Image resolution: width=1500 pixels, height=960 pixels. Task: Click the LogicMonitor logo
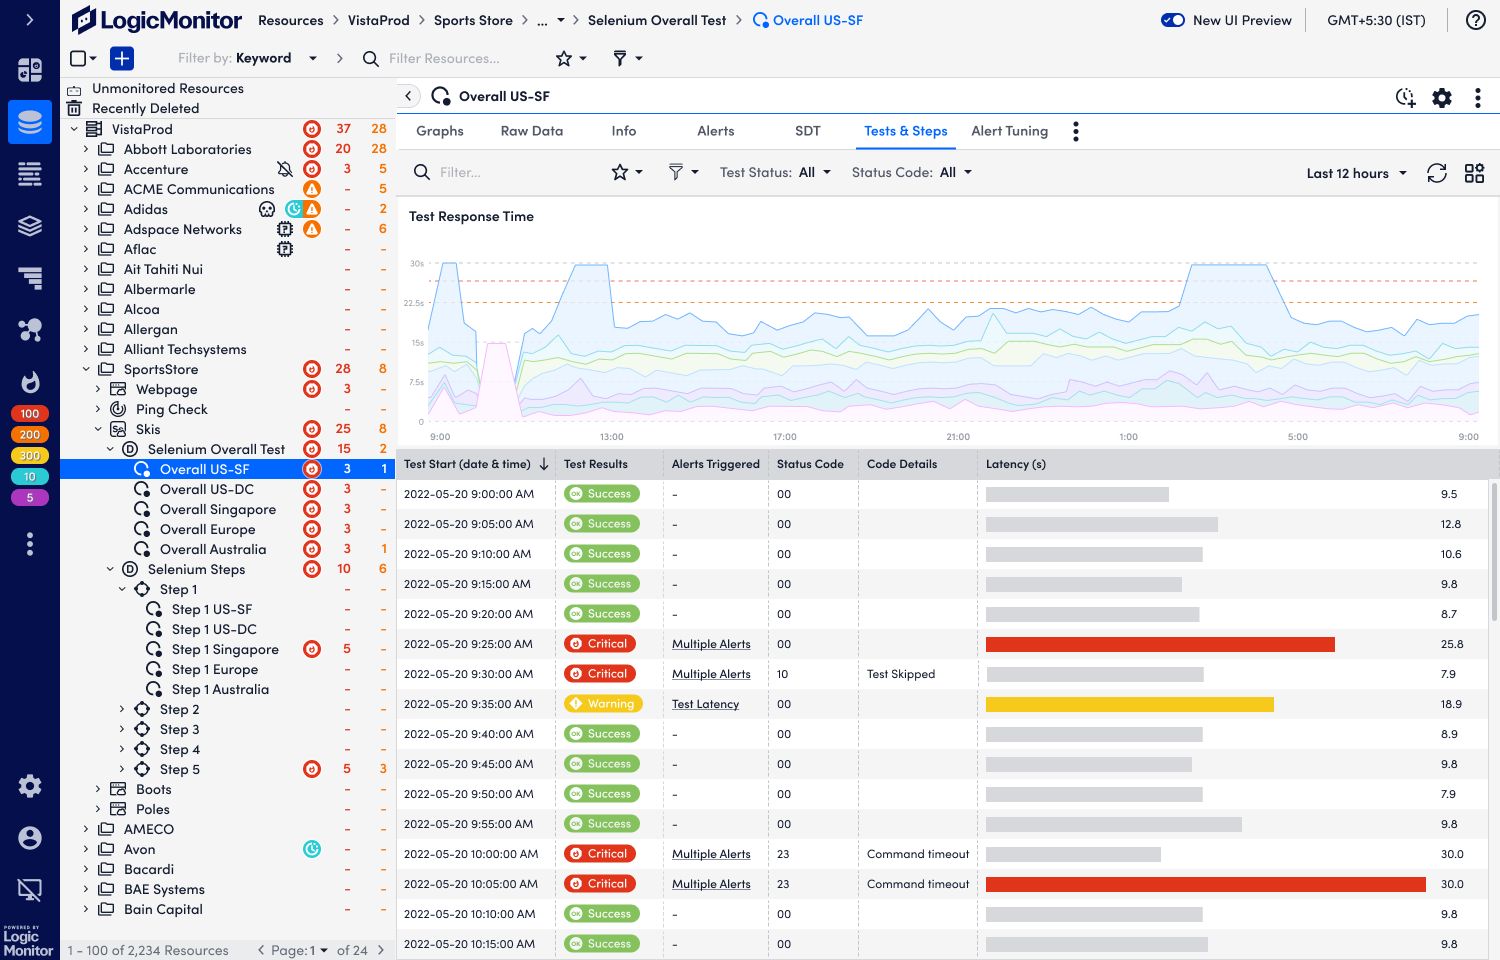tap(157, 20)
